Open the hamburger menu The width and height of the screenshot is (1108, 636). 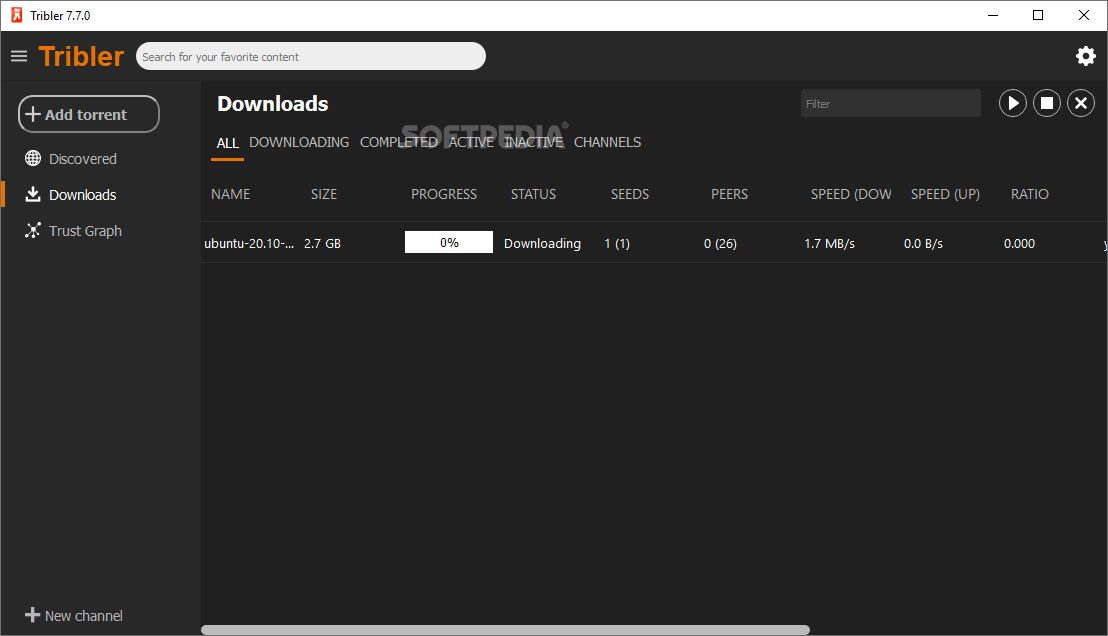click(x=19, y=56)
